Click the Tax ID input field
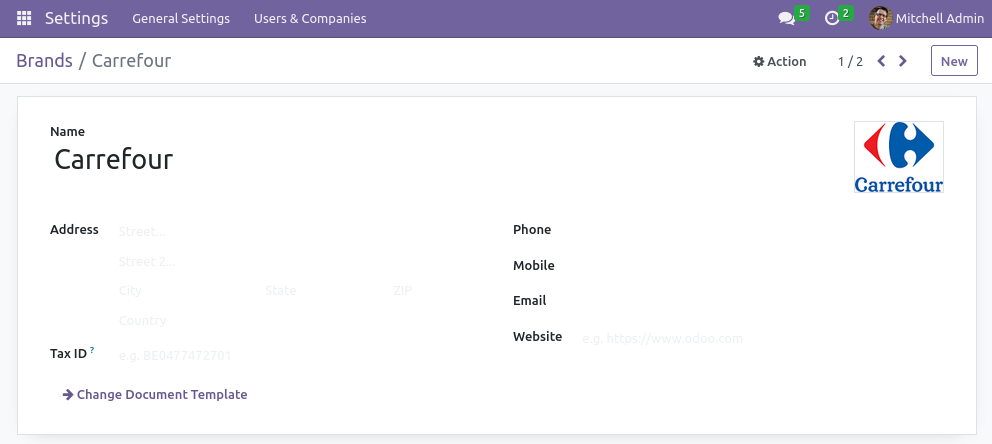 click(280, 355)
